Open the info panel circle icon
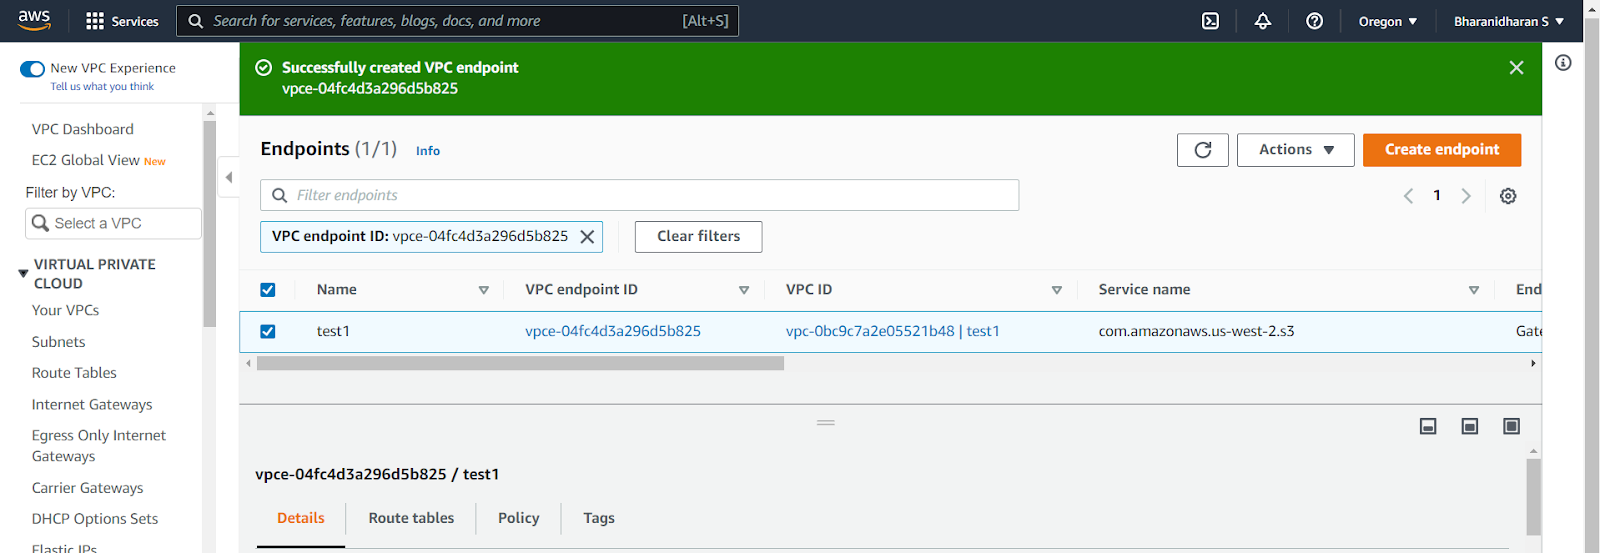 tap(1563, 63)
